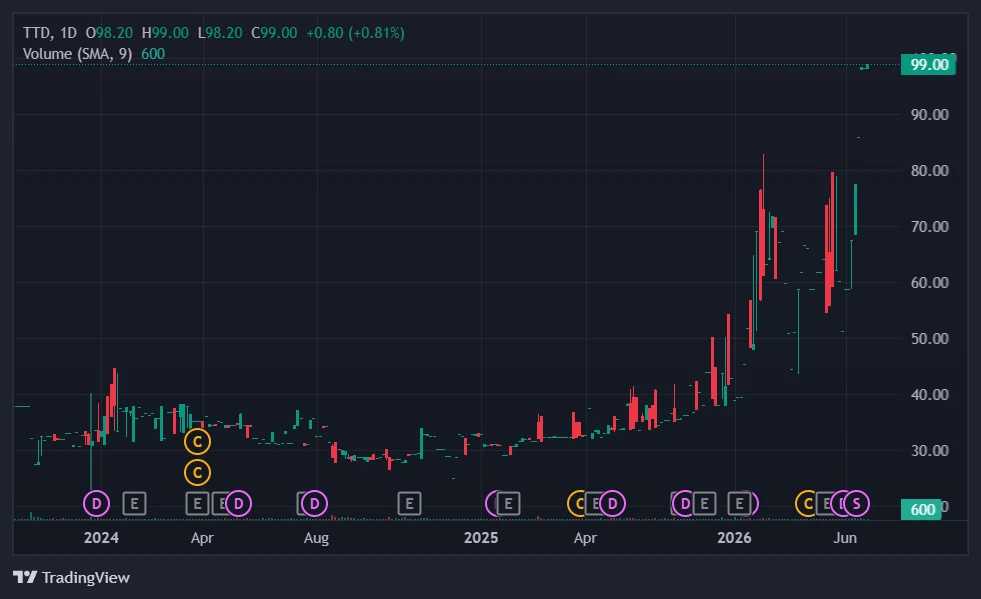
Task: Click the +0.80 (+0.81%) change text
Action: [355, 33]
